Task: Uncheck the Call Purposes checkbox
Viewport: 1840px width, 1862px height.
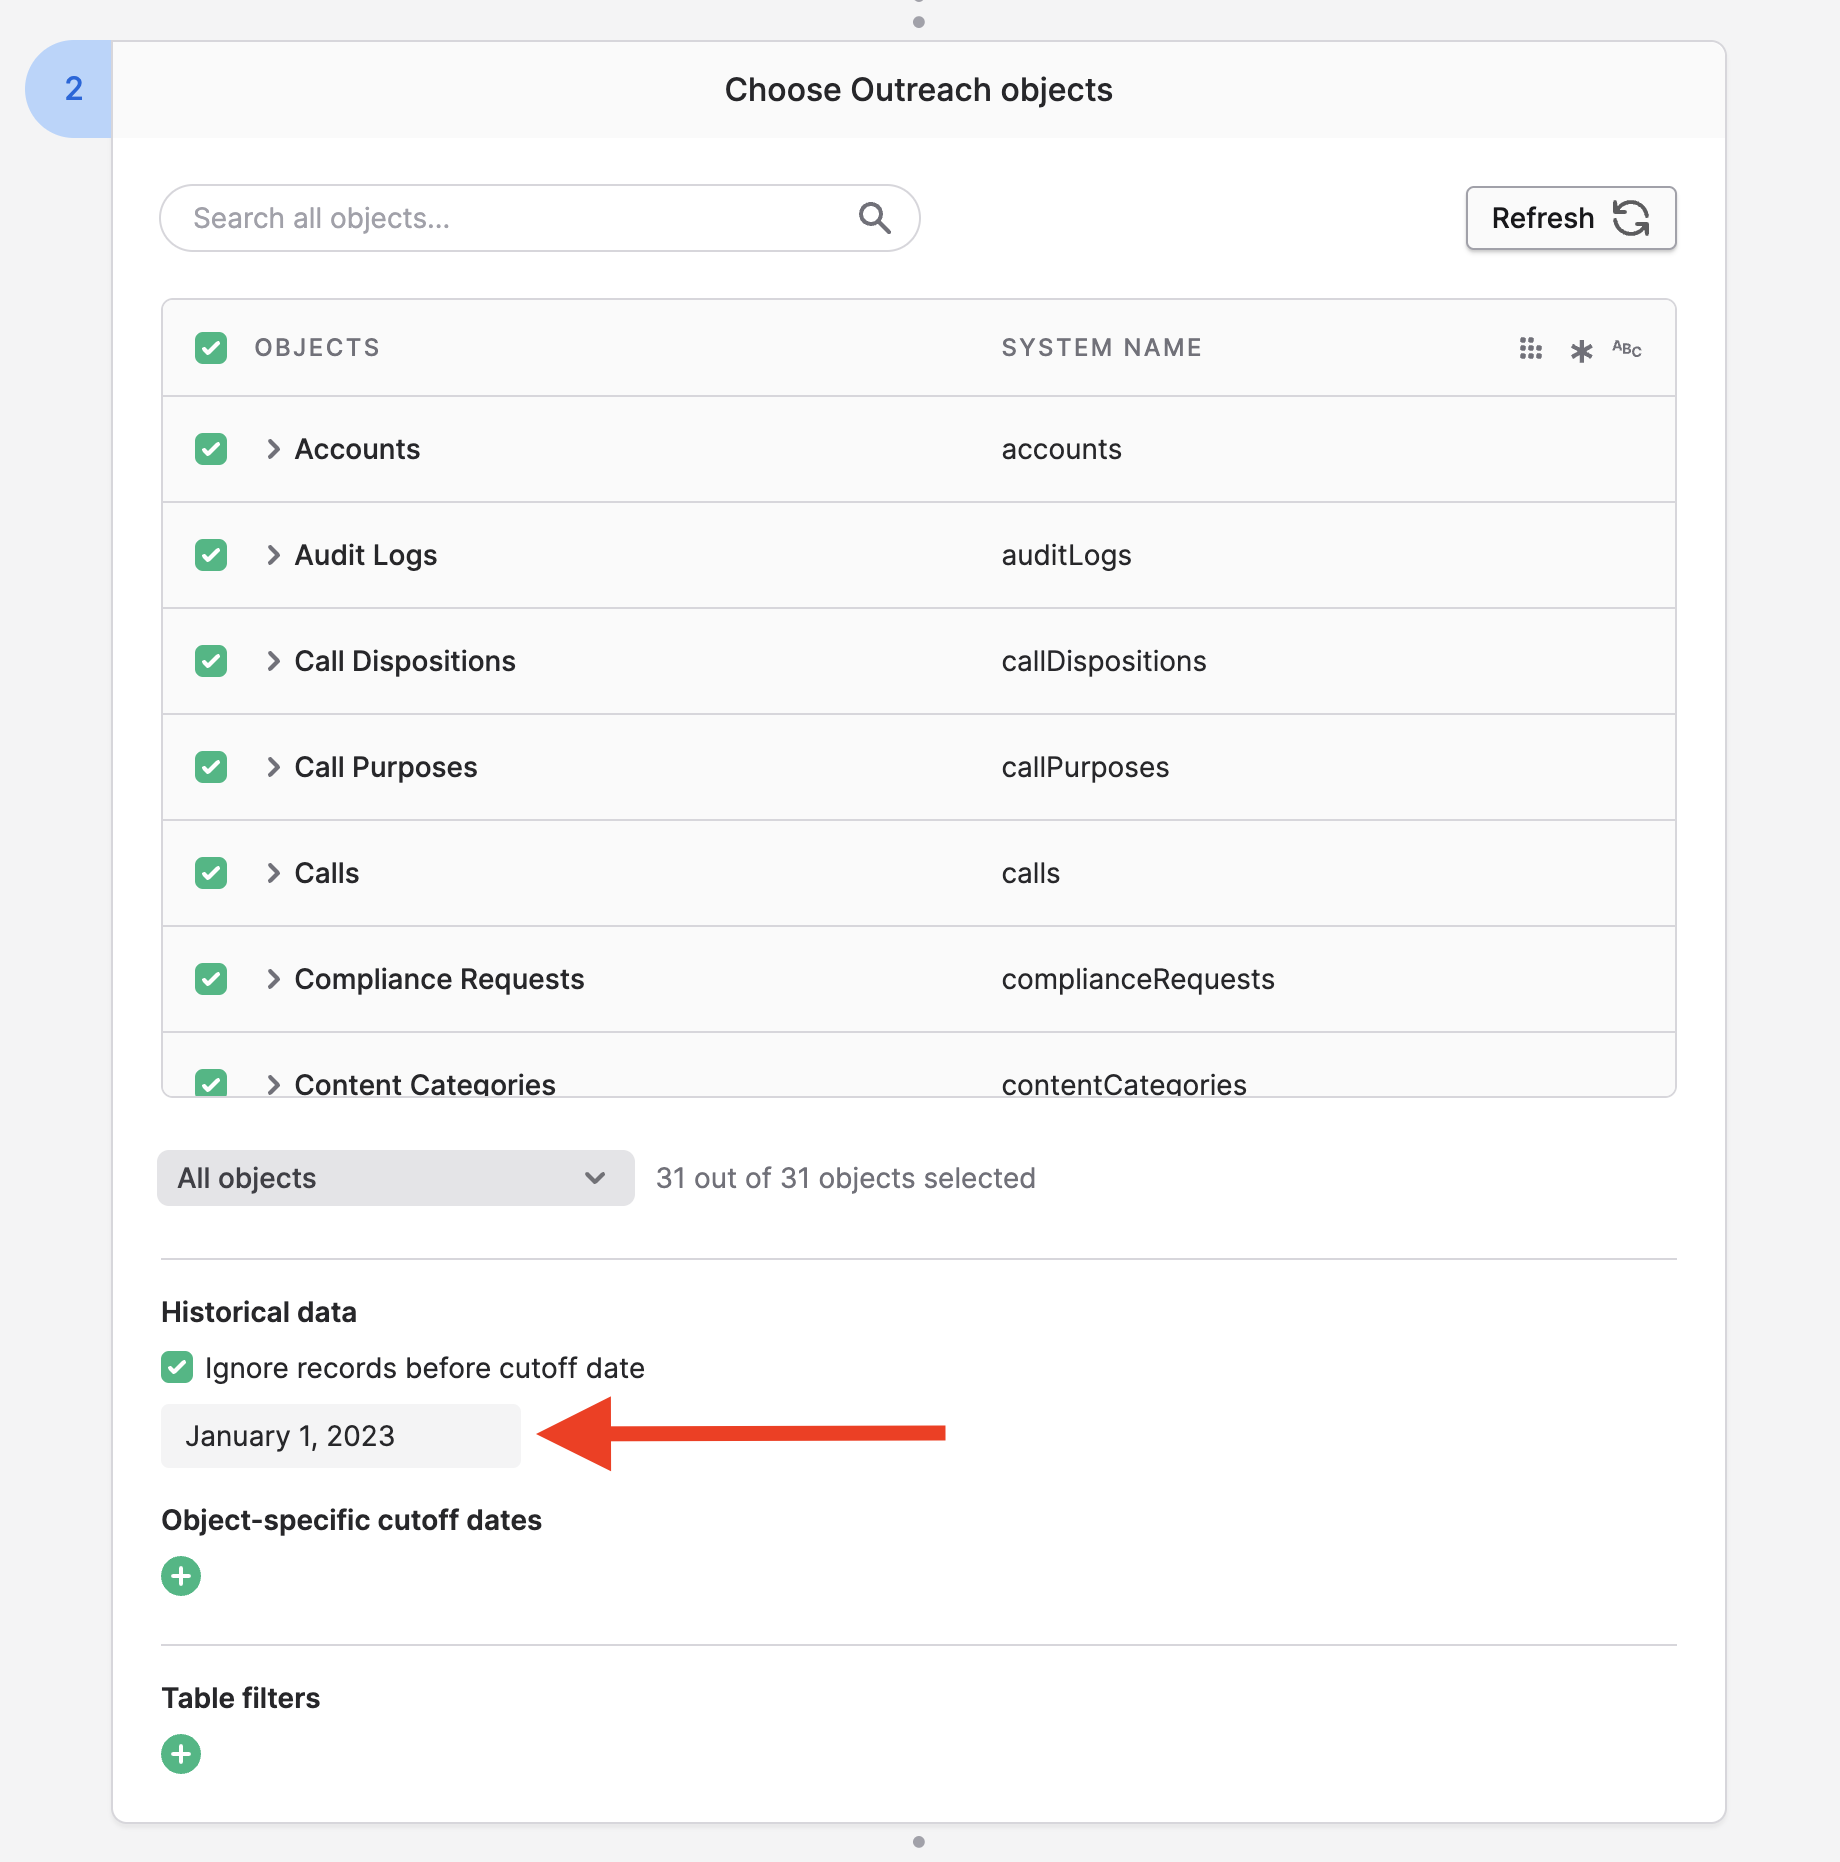Action: tap(211, 767)
